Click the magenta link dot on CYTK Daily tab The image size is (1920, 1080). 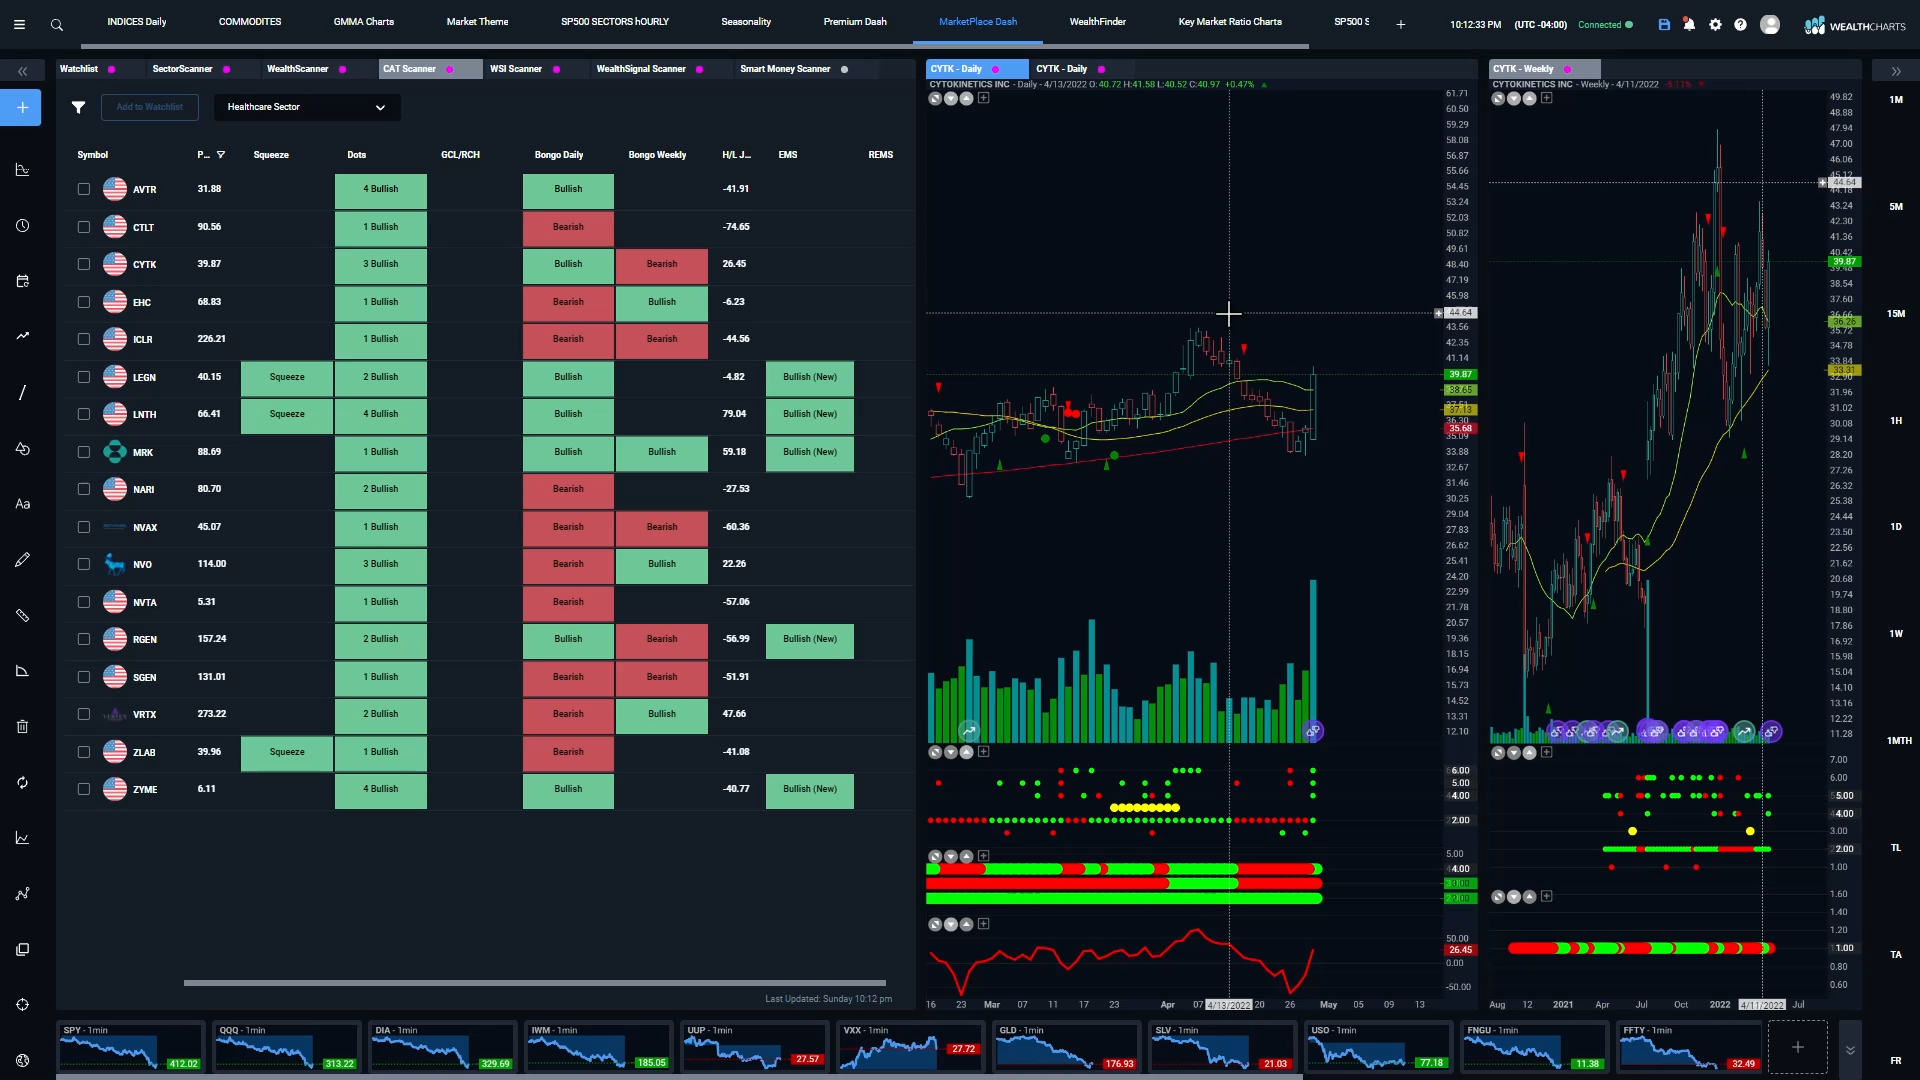point(995,70)
